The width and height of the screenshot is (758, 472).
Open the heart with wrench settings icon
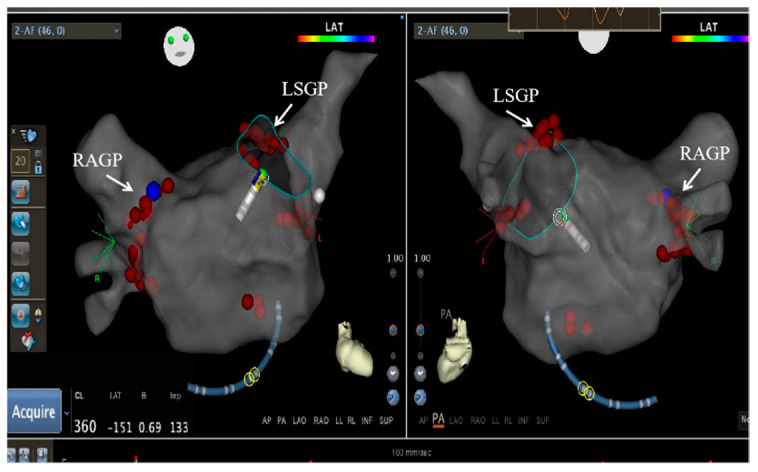coord(28,340)
